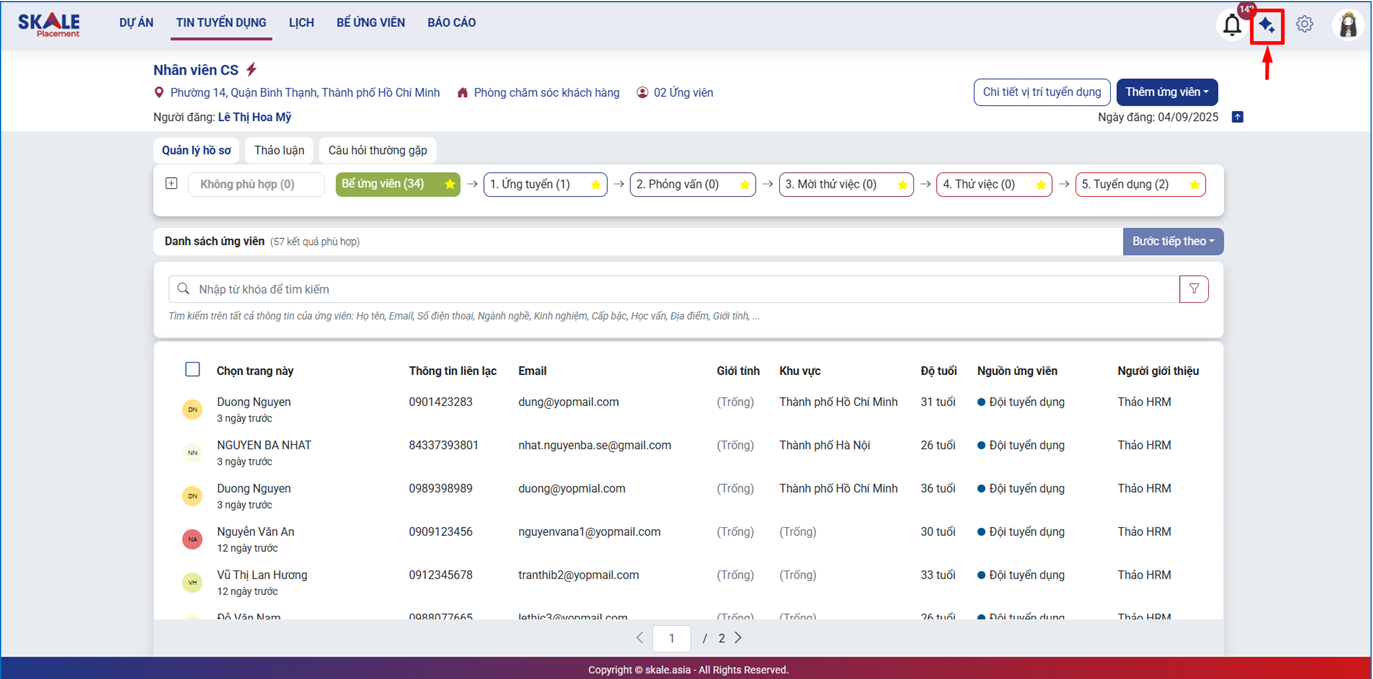Click Chi tiết vị trí tuyển dụng button

(1041, 92)
